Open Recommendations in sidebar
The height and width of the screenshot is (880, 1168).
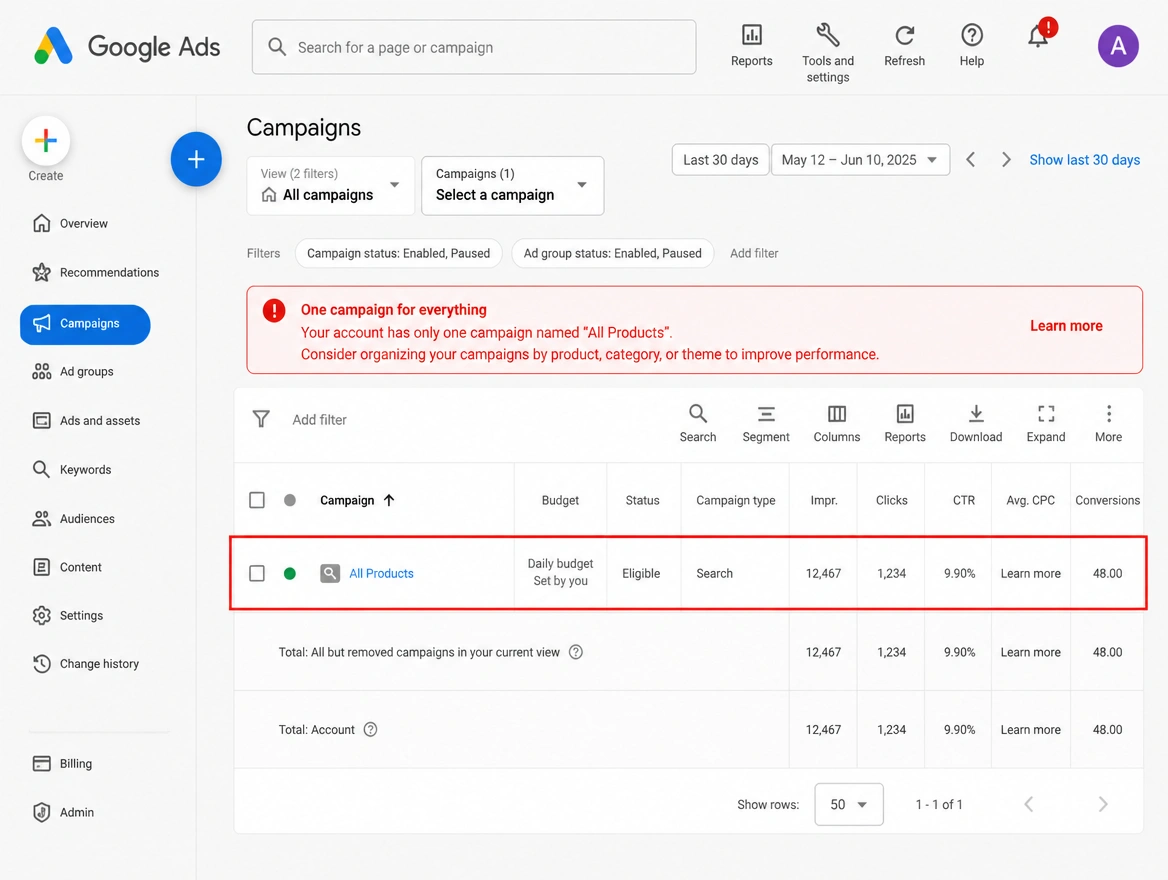click(95, 273)
